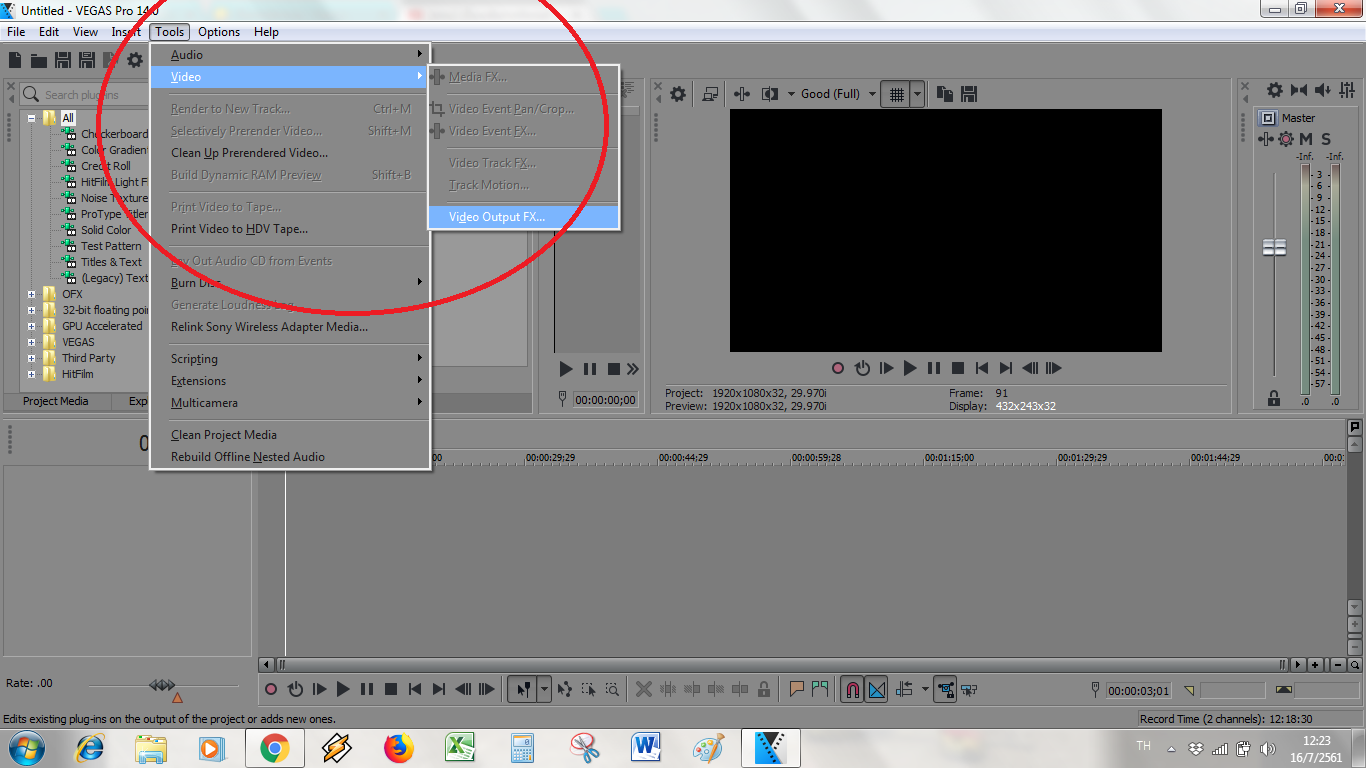This screenshot has height=768, width=1366.
Task: Toggle preview Overlays grid button
Action: (x=897, y=94)
